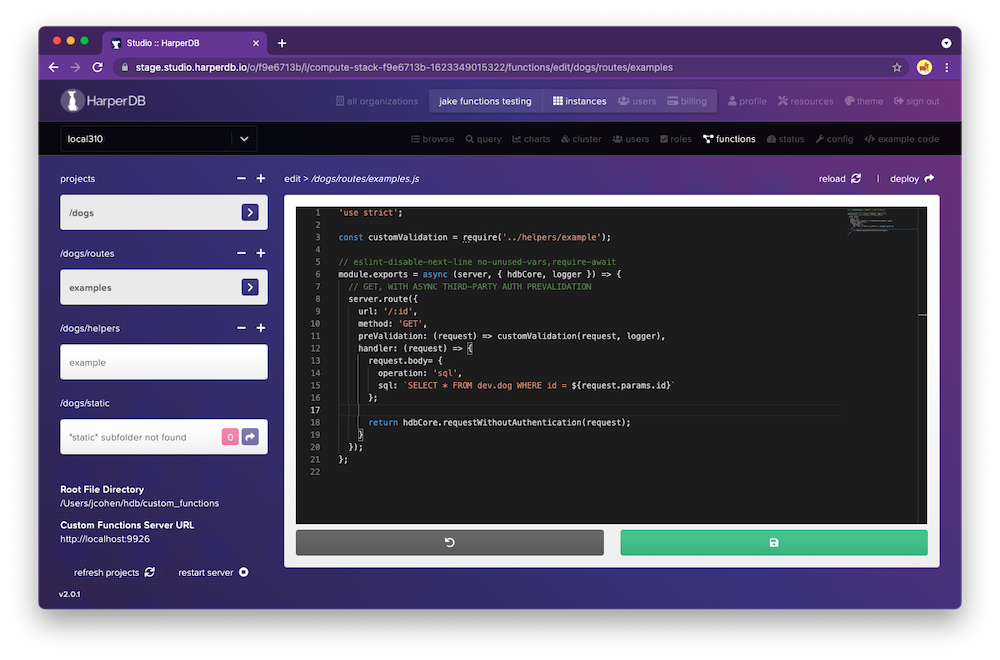Viewport: 1000px width, 660px height.
Task: Click the deploy arrow icon
Action: 929,179
